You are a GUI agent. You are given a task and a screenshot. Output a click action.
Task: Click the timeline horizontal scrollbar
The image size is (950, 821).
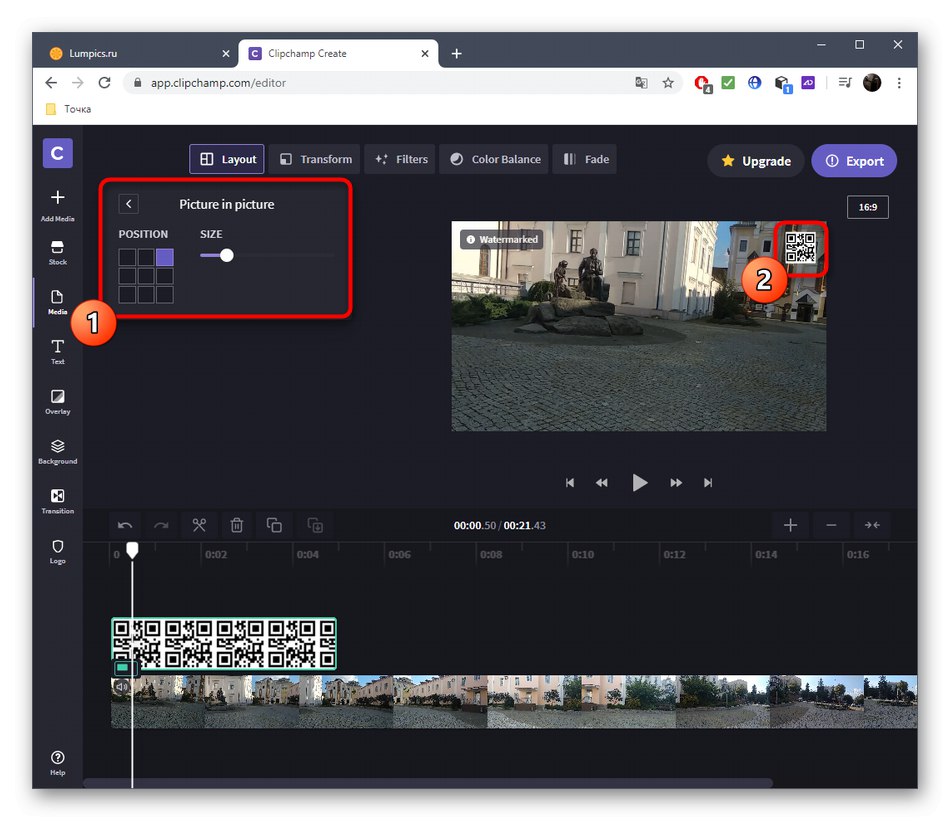coord(428,783)
